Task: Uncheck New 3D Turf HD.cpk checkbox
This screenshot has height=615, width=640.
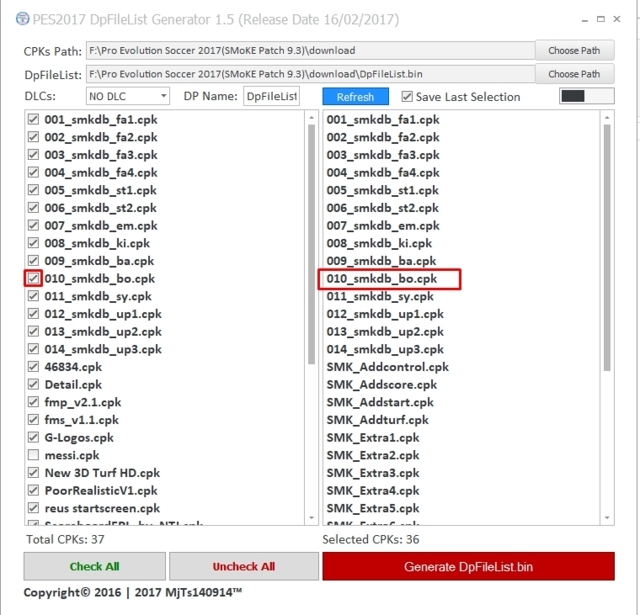Action: pyautogui.click(x=33, y=473)
